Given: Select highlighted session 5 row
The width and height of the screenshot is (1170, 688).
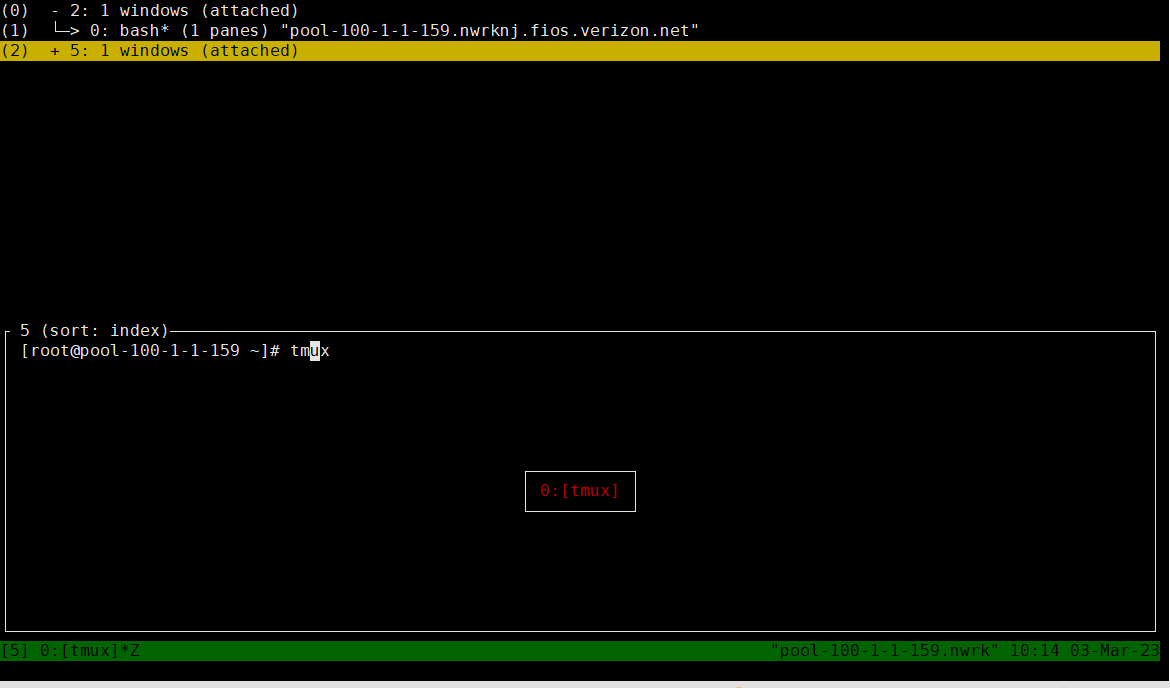Looking at the screenshot, I should (x=580, y=51).
